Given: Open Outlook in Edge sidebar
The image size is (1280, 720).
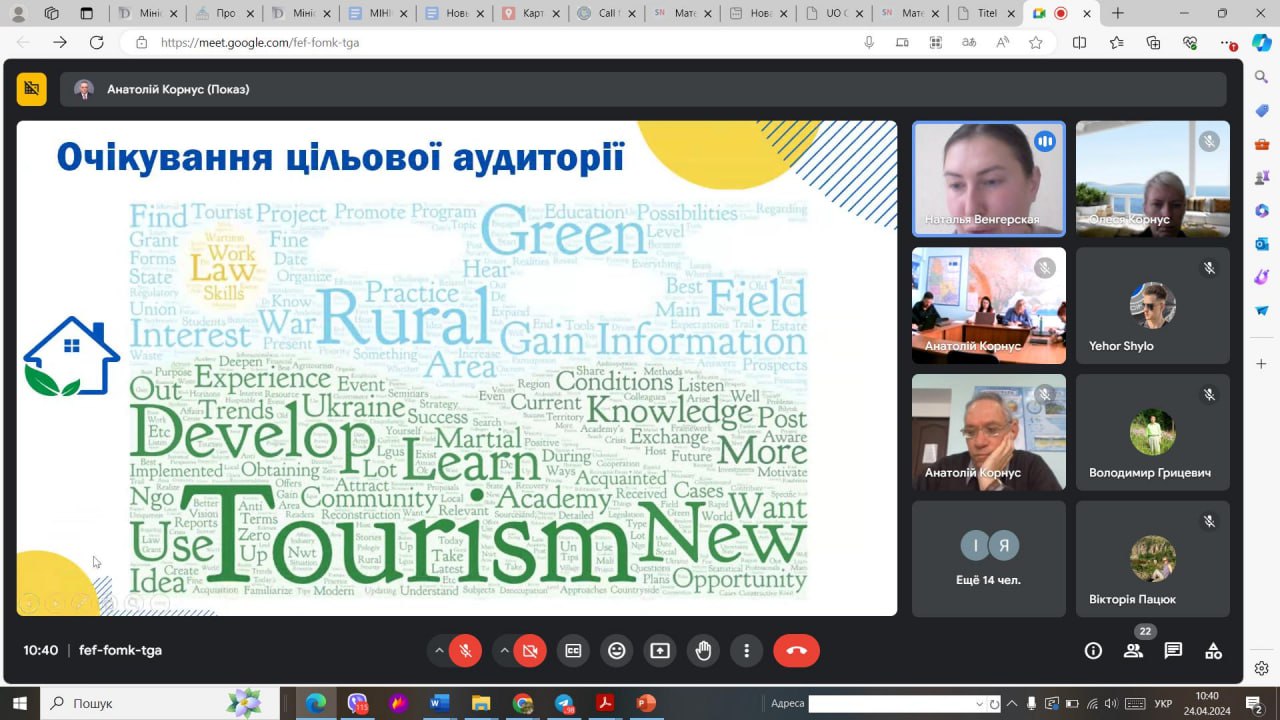Looking at the screenshot, I should [x=1262, y=243].
